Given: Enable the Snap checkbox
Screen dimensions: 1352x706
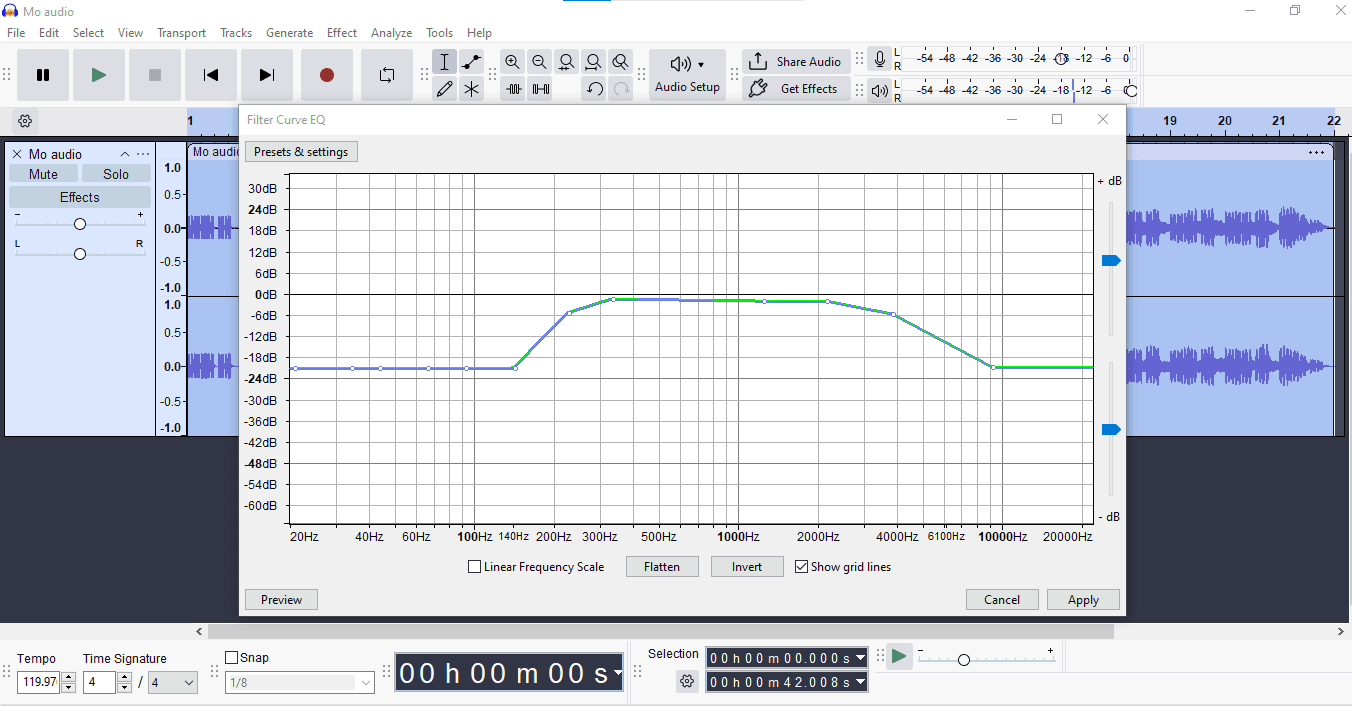Looking at the screenshot, I should tap(232, 658).
